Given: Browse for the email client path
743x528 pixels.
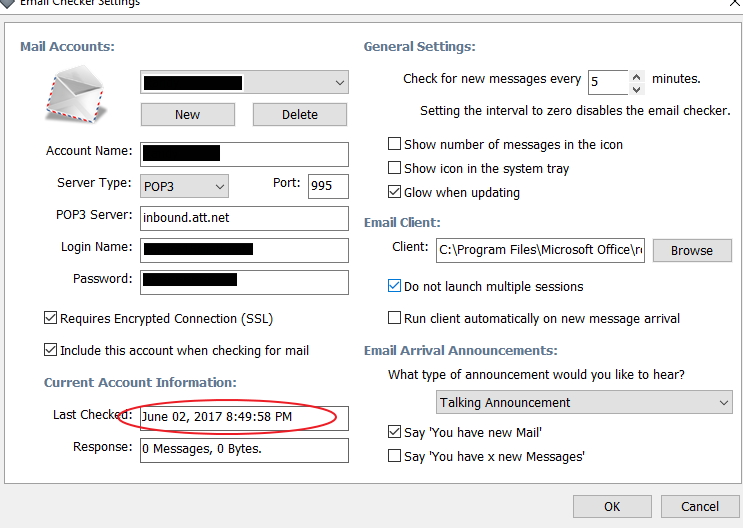Looking at the screenshot, I should click(x=691, y=251).
